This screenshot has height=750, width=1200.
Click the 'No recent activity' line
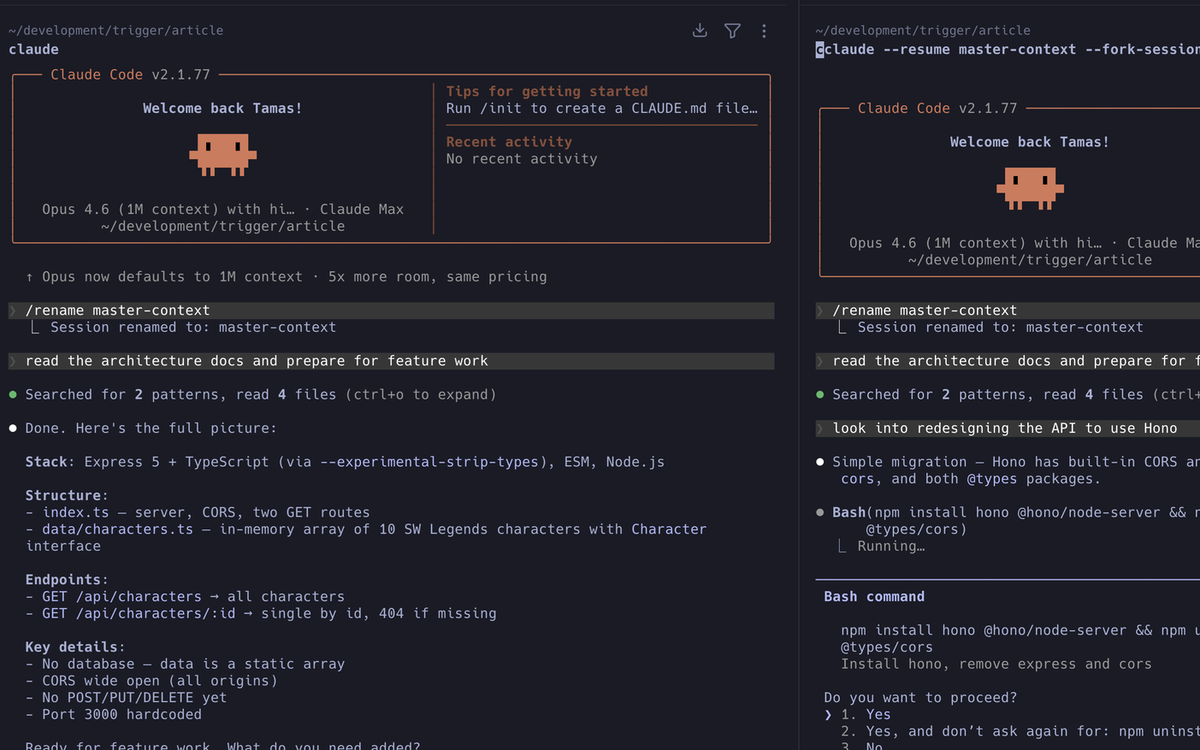pos(522,160)
